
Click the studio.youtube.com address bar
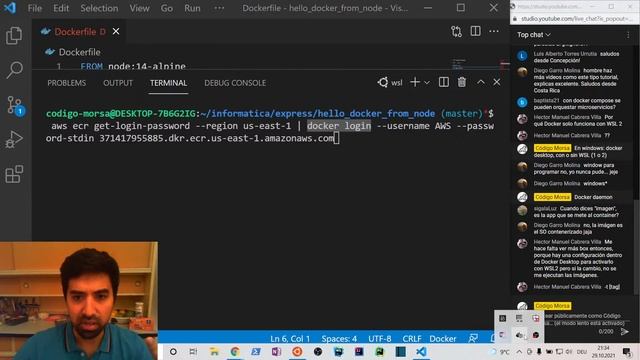tap(576, 19)
